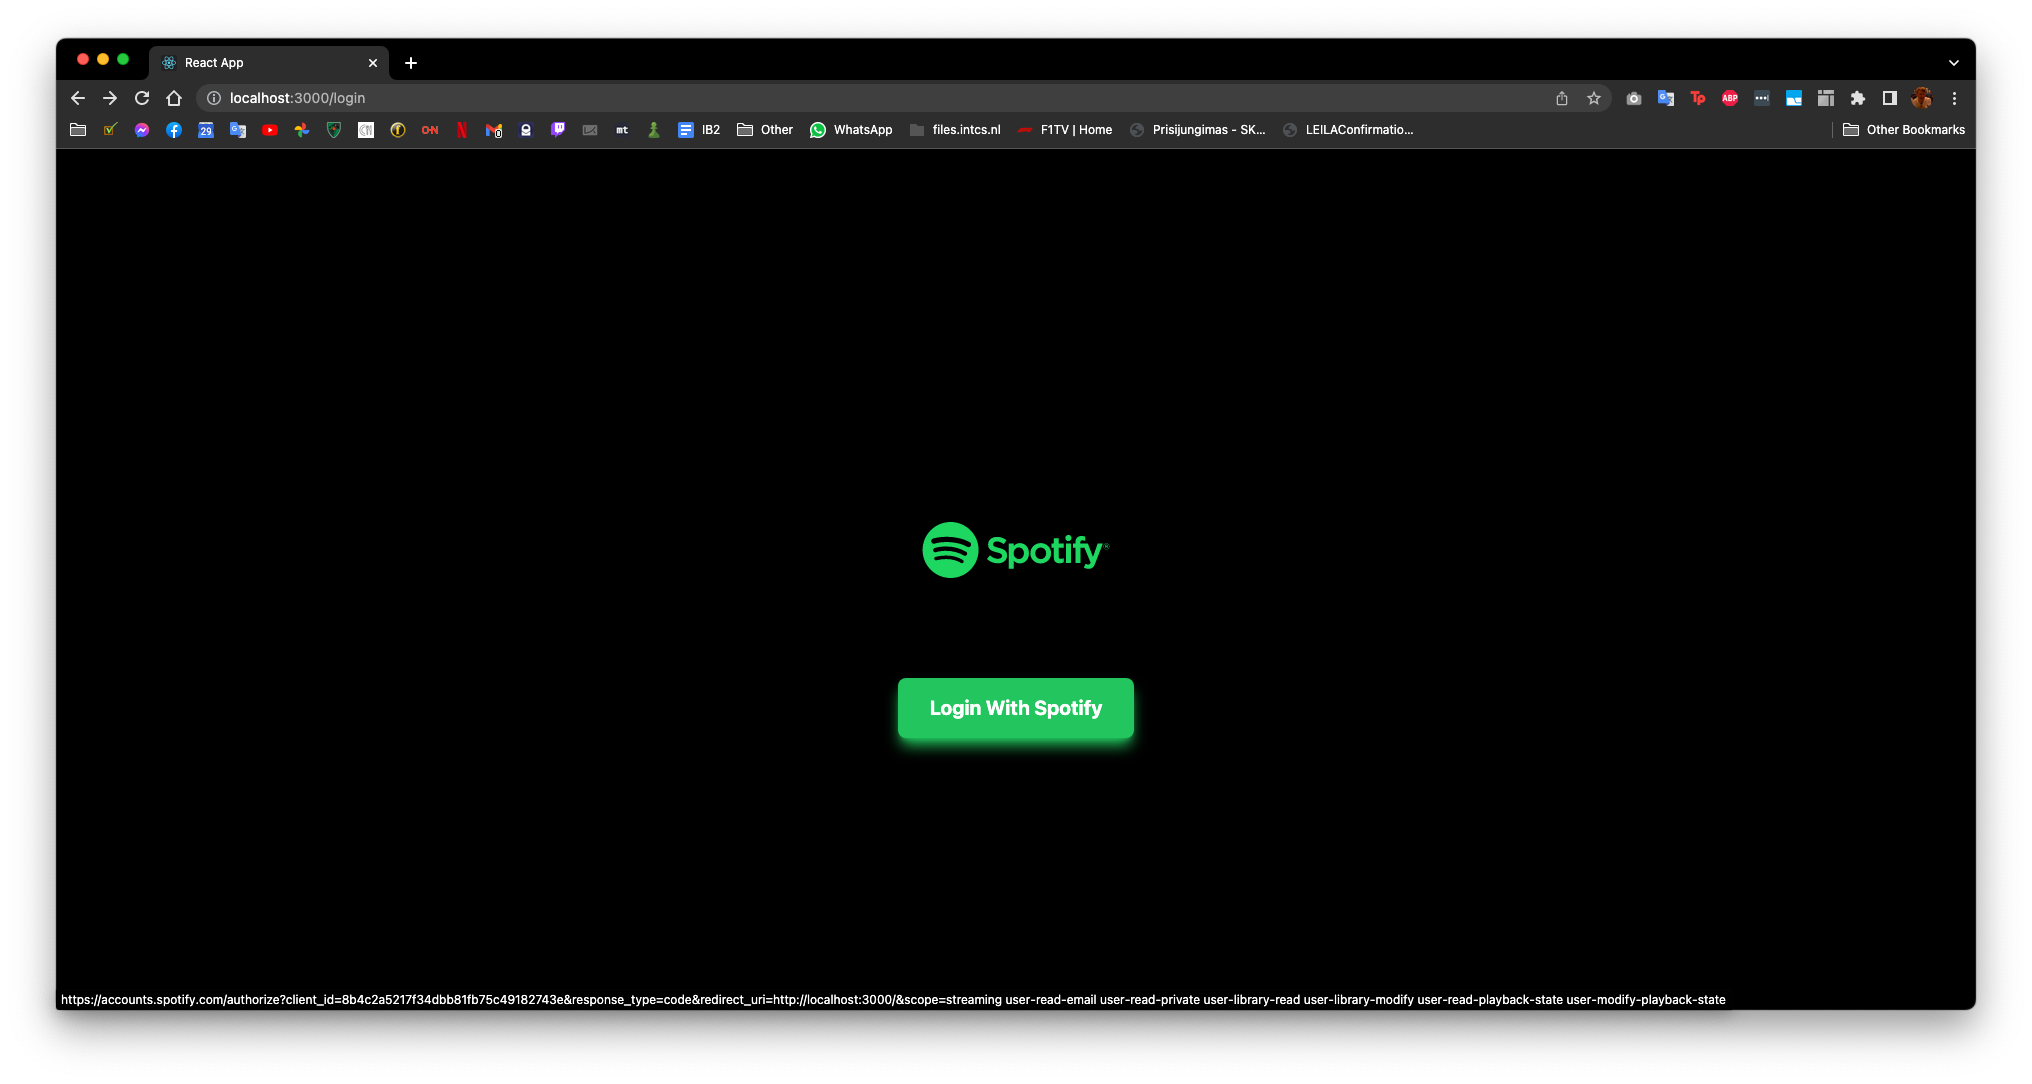This screenshot has width=2032, height=1084.
Task: Toggle the browser side panel
Action: (x=1890, y=98)
